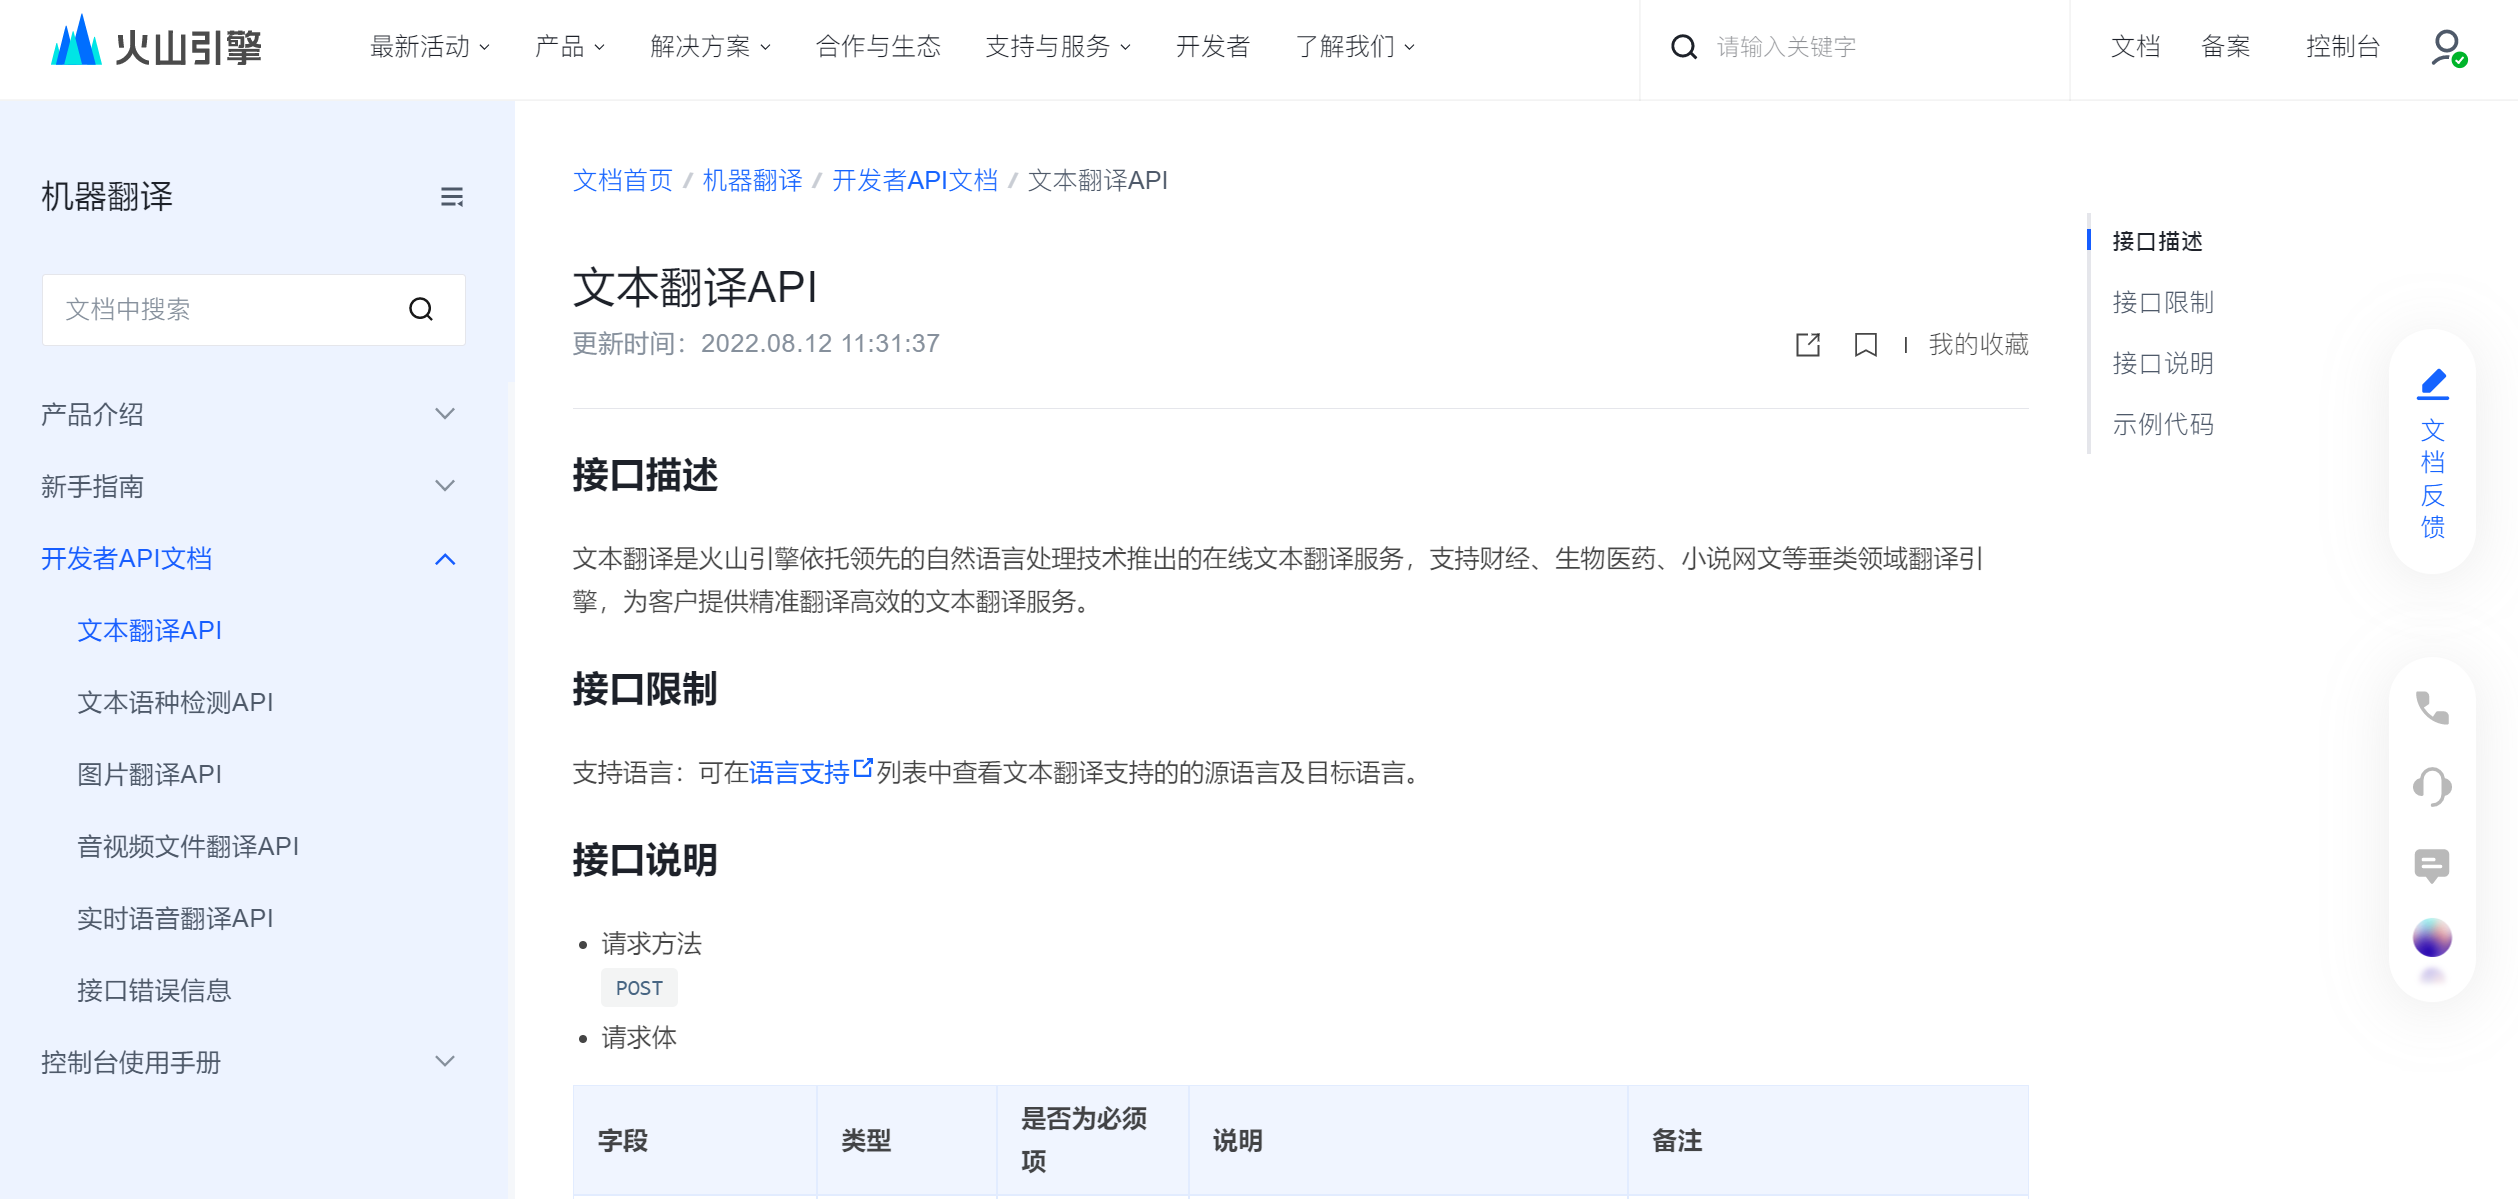Jump to 示例代码 in page outline

pyautogui.click(x=2162, y=424)
